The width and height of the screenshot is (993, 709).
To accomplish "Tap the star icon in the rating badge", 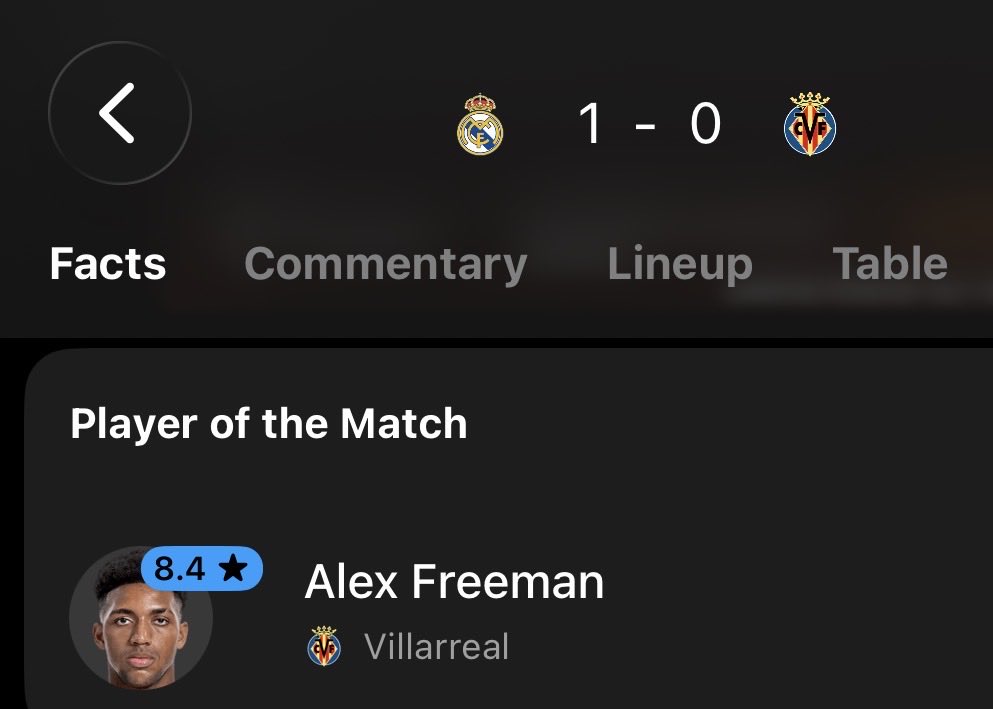I will 233,568.
